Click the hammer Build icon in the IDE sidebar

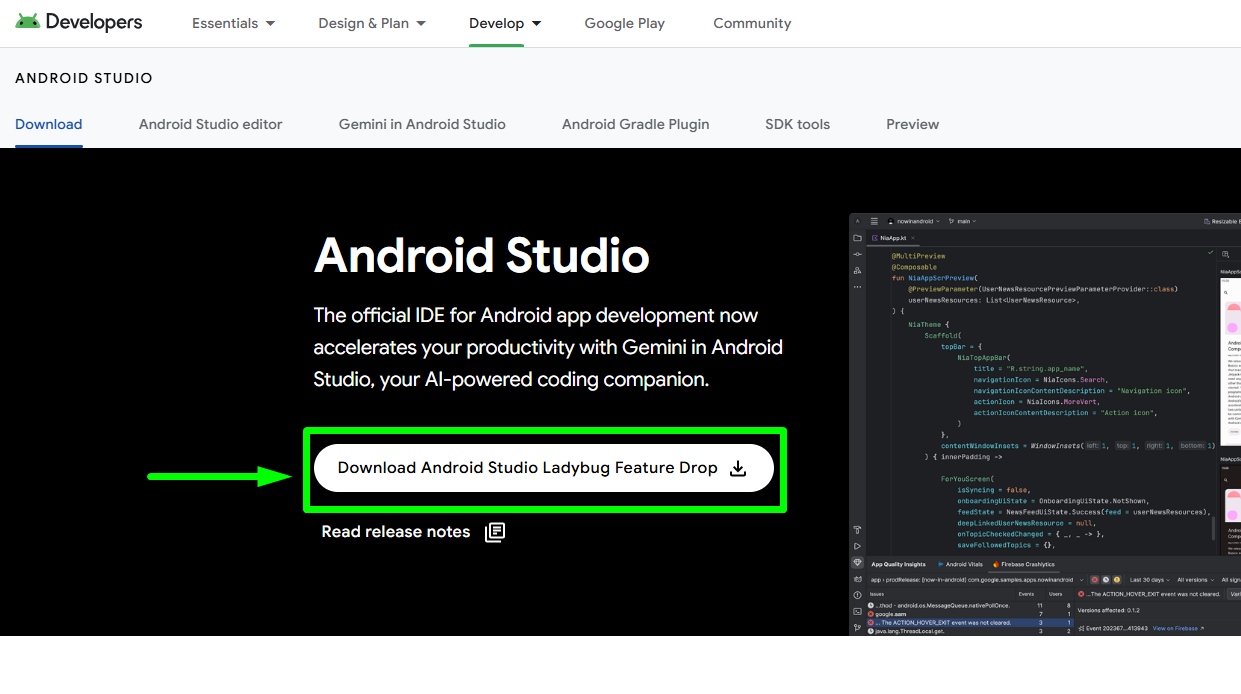click(x=857, y=530)
